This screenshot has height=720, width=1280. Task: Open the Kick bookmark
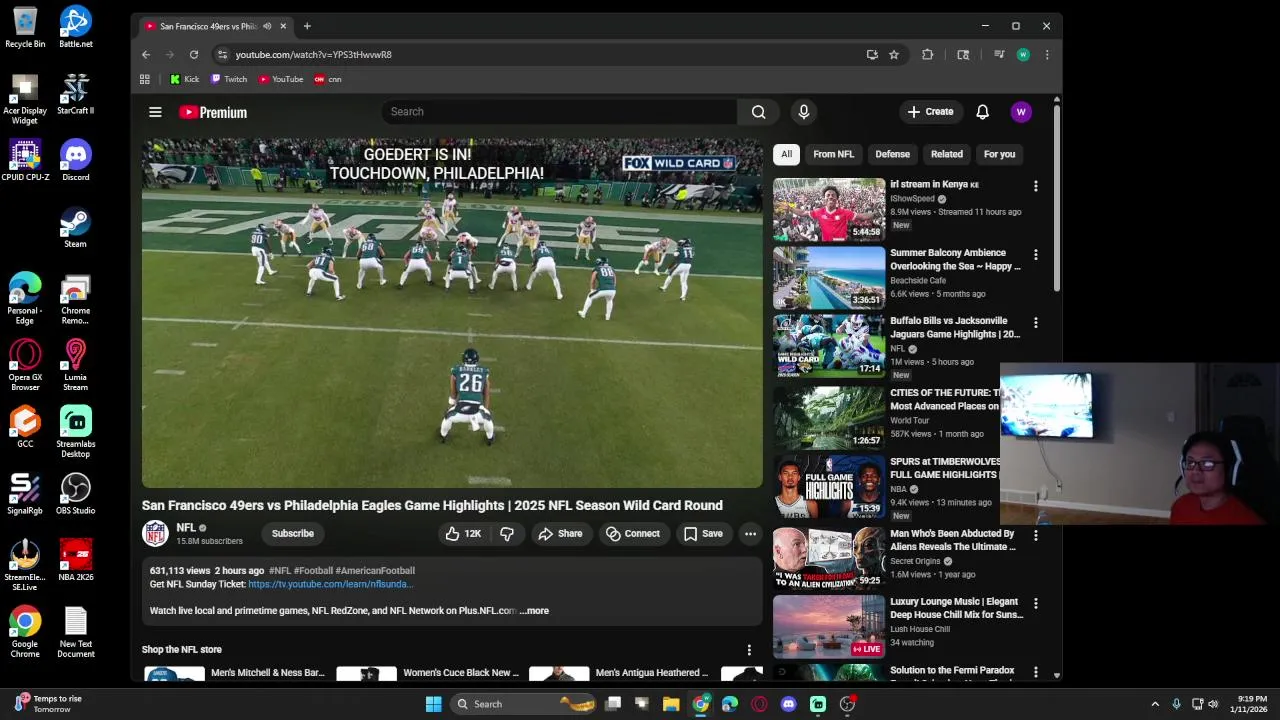point(185,79)
